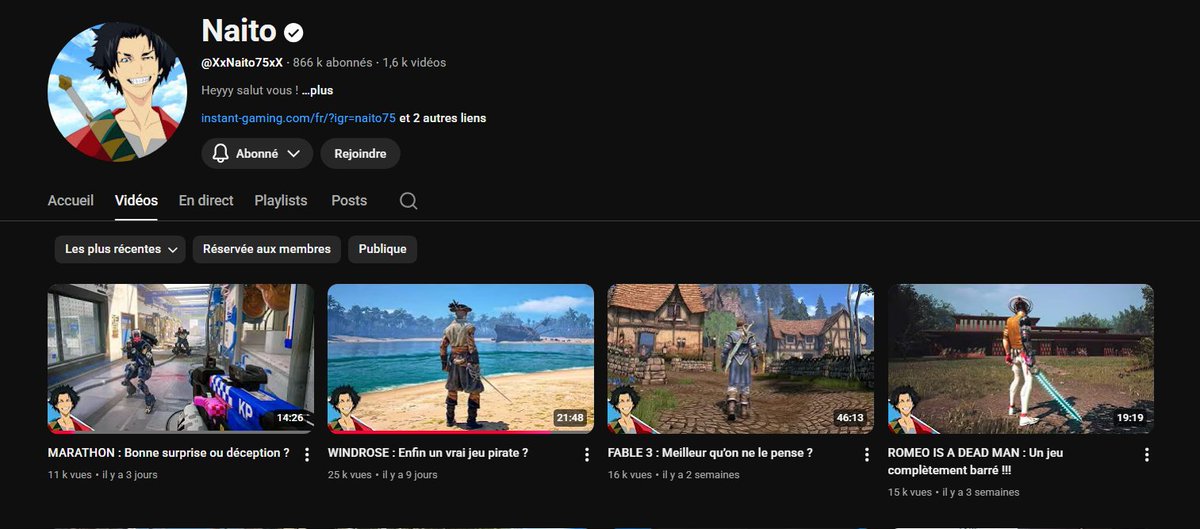Open the instant-gaming.com link
The image size is (1200, 529).
point(298,118)
